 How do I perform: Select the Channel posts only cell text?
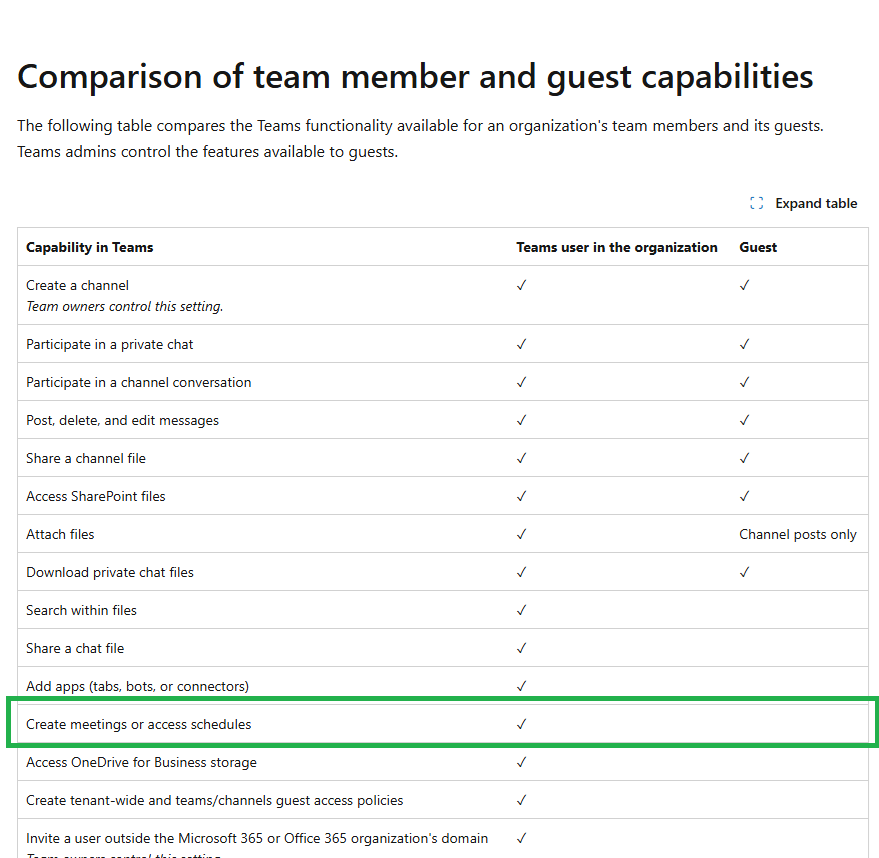798,534
